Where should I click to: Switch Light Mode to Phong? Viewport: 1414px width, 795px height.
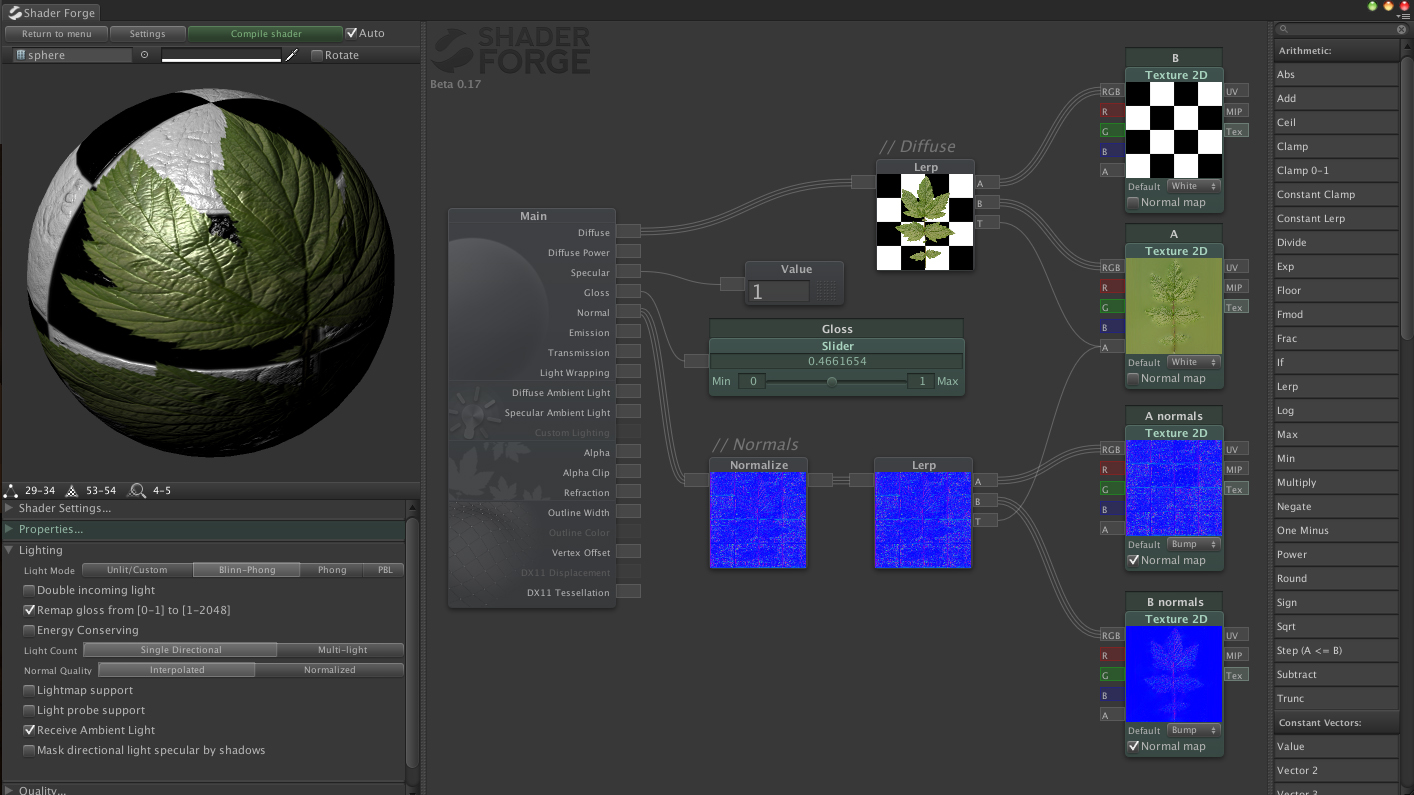click(332, 570)
